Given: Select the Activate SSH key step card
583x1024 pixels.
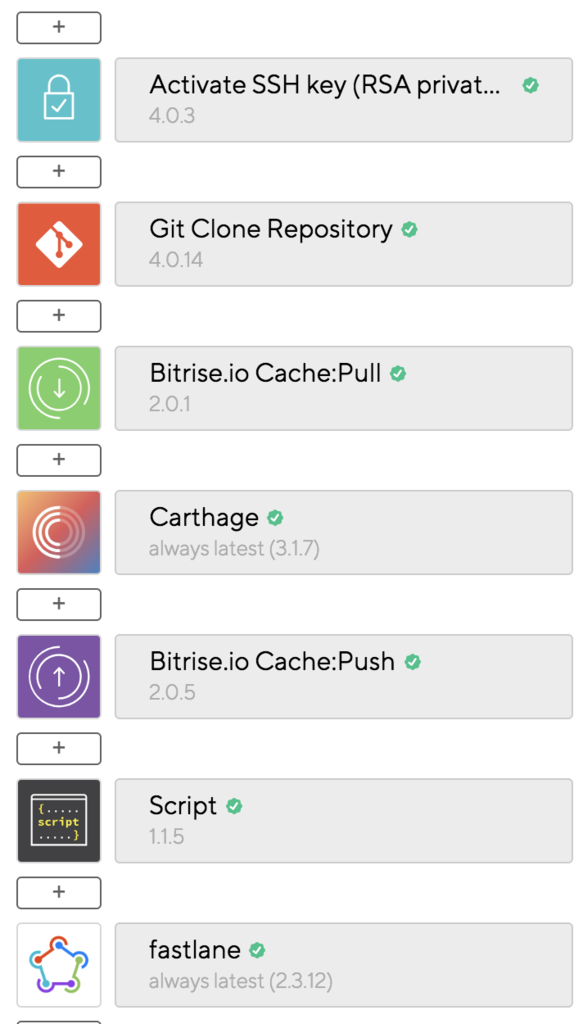Looking at the screenshot, I should [x=344, y=100].
